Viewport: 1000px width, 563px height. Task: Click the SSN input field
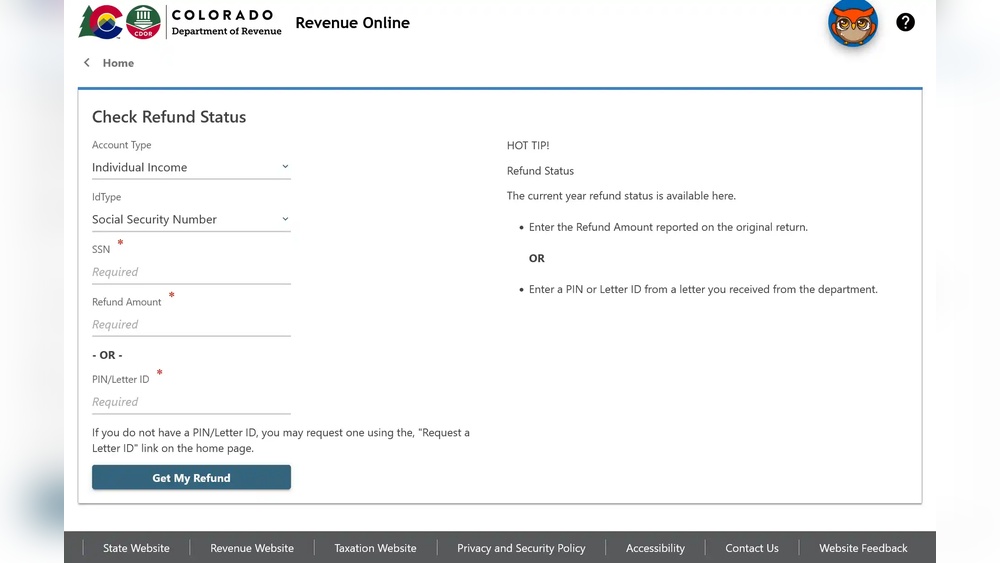[191, 272]
